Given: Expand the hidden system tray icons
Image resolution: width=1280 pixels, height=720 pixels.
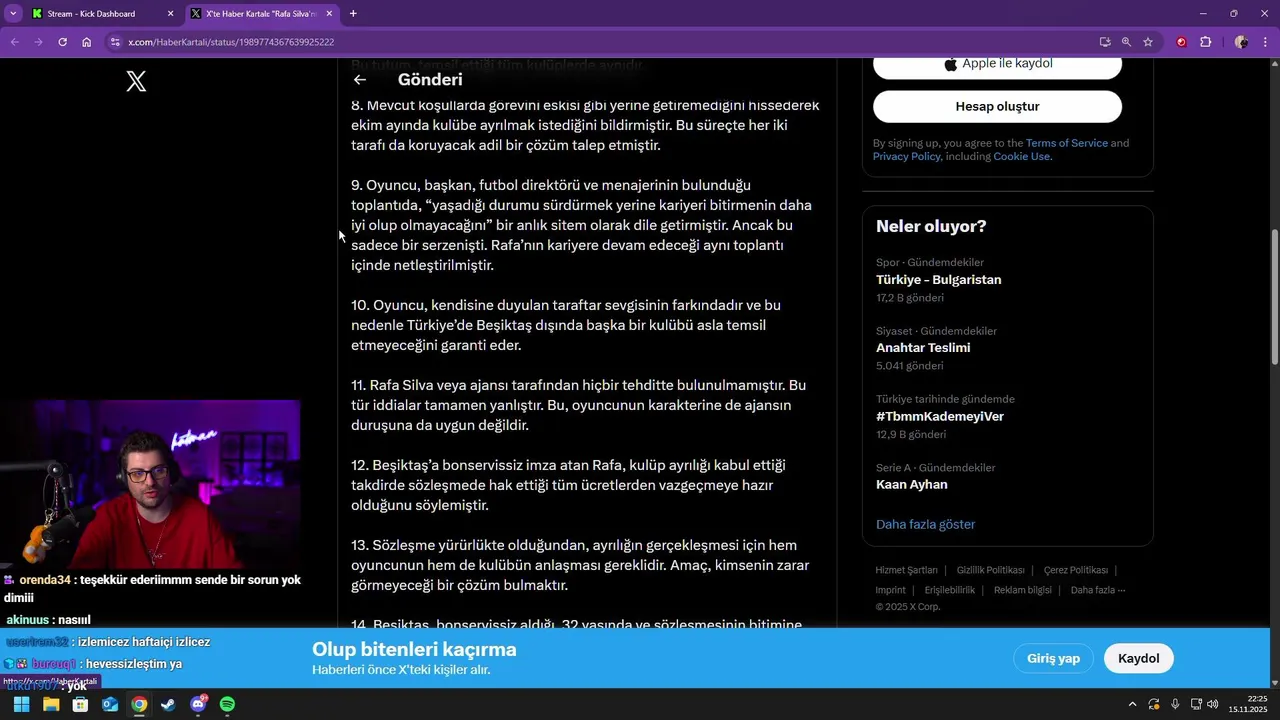Looking at the screenshot, I should (x=1132, y=704).
